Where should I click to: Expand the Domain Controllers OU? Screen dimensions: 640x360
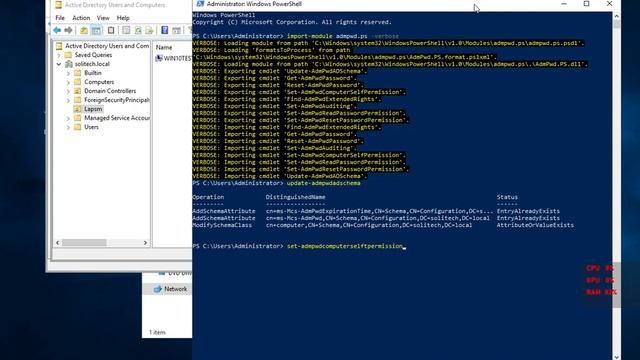68,91
